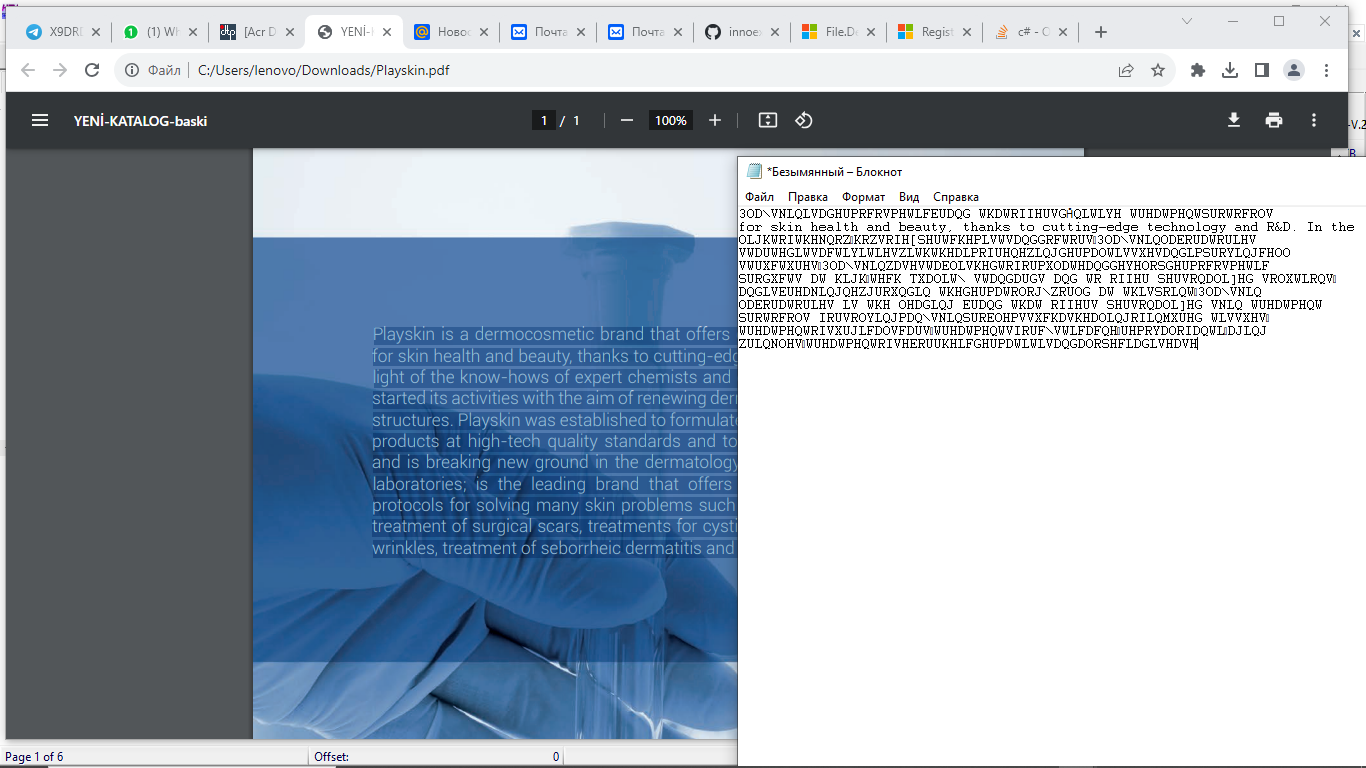Open Notepad Справка menu

pyautogui.click(x=956, y=197)
